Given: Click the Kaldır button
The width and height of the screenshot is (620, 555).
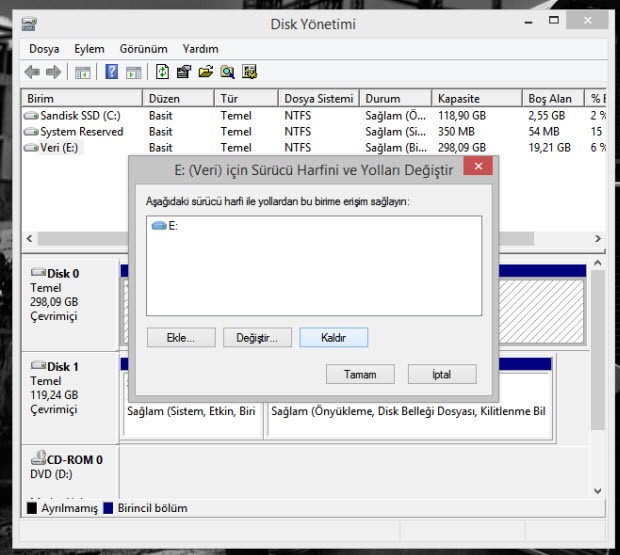Looking at the screenshot, I should (333, 338).
